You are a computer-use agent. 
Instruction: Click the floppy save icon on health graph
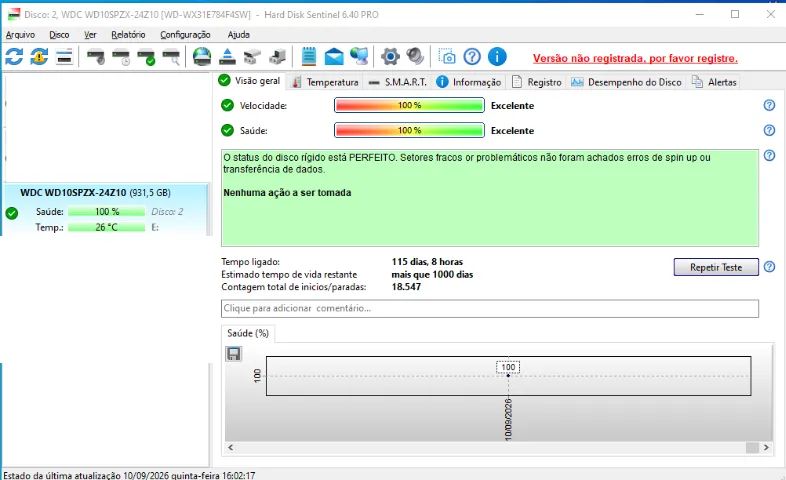(x=234, y=354)
